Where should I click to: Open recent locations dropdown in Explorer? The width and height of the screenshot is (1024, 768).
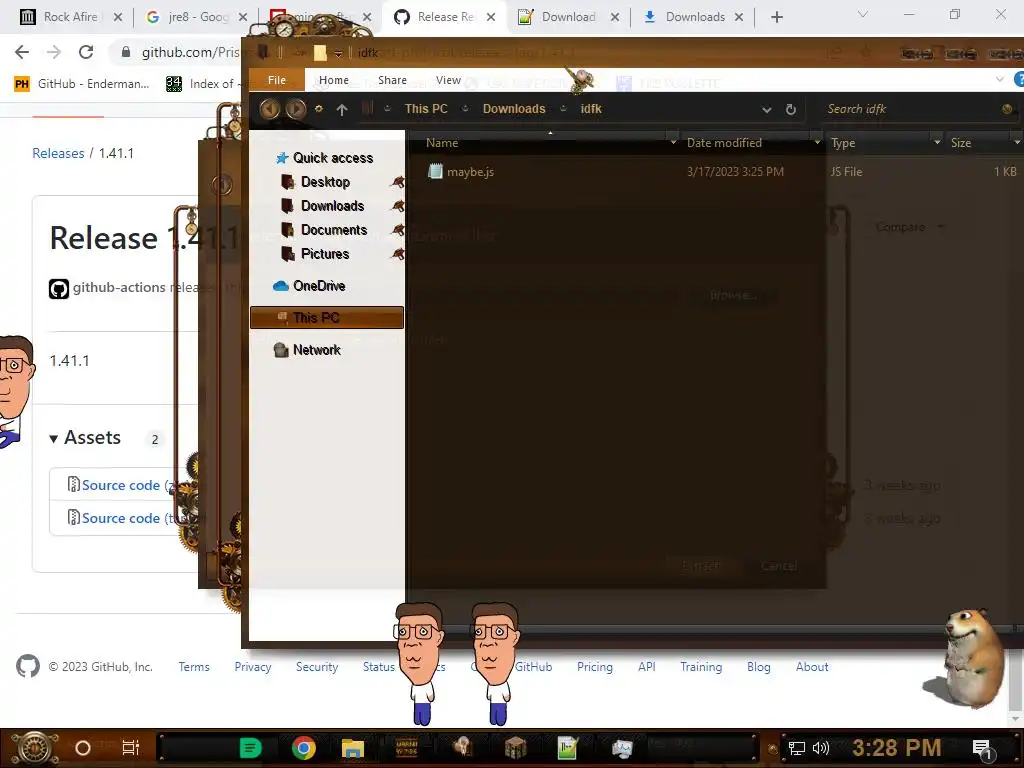coord(319,109)
